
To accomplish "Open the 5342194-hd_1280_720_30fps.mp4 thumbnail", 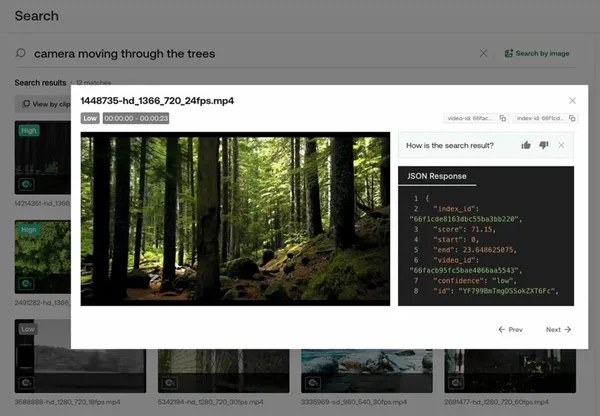I will [x=223, y=370].
